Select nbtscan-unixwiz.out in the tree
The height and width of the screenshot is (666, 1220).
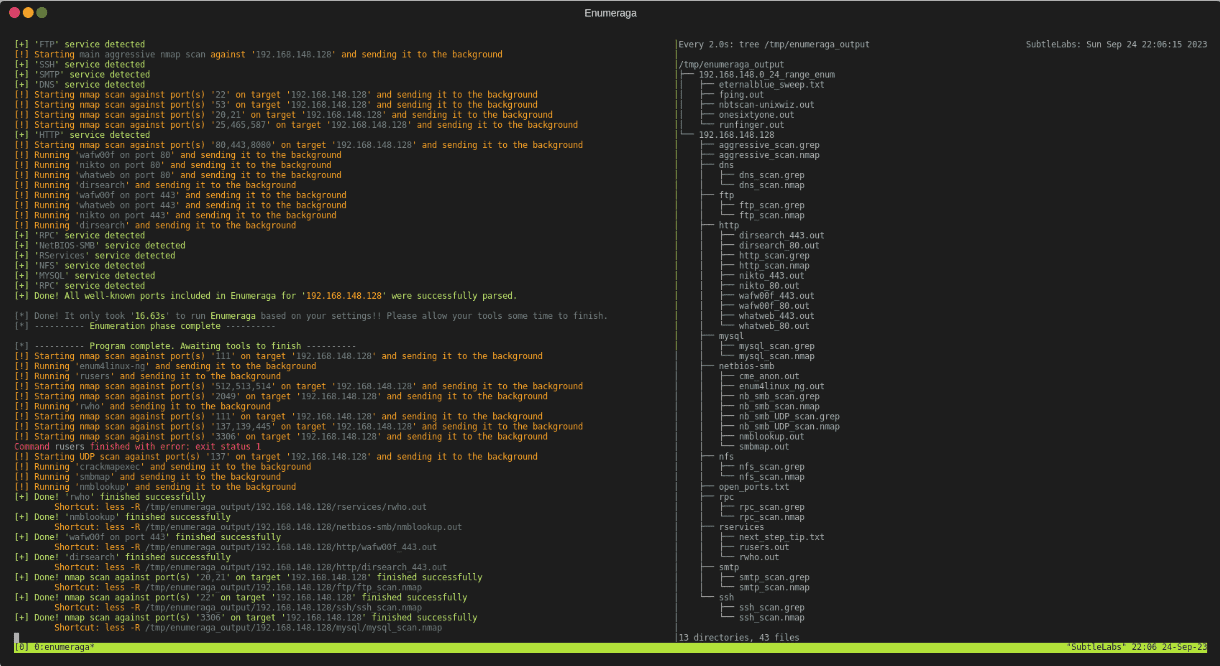765,105
